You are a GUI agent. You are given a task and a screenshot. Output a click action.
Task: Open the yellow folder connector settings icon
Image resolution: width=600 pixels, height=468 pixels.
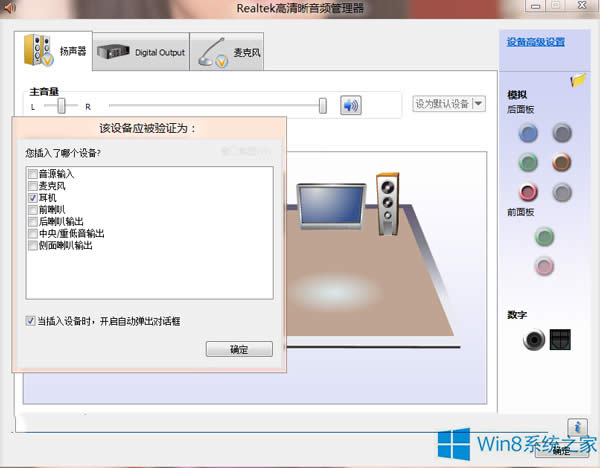click(578, 80)
